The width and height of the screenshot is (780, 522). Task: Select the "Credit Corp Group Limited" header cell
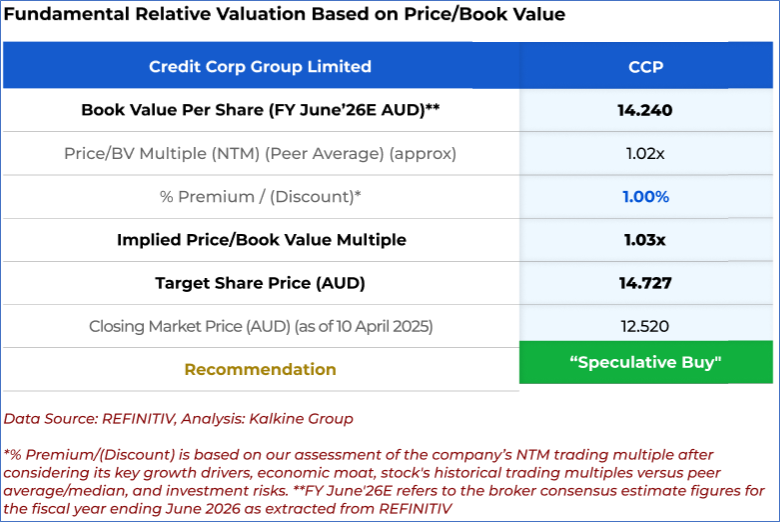tap(260, 67)
